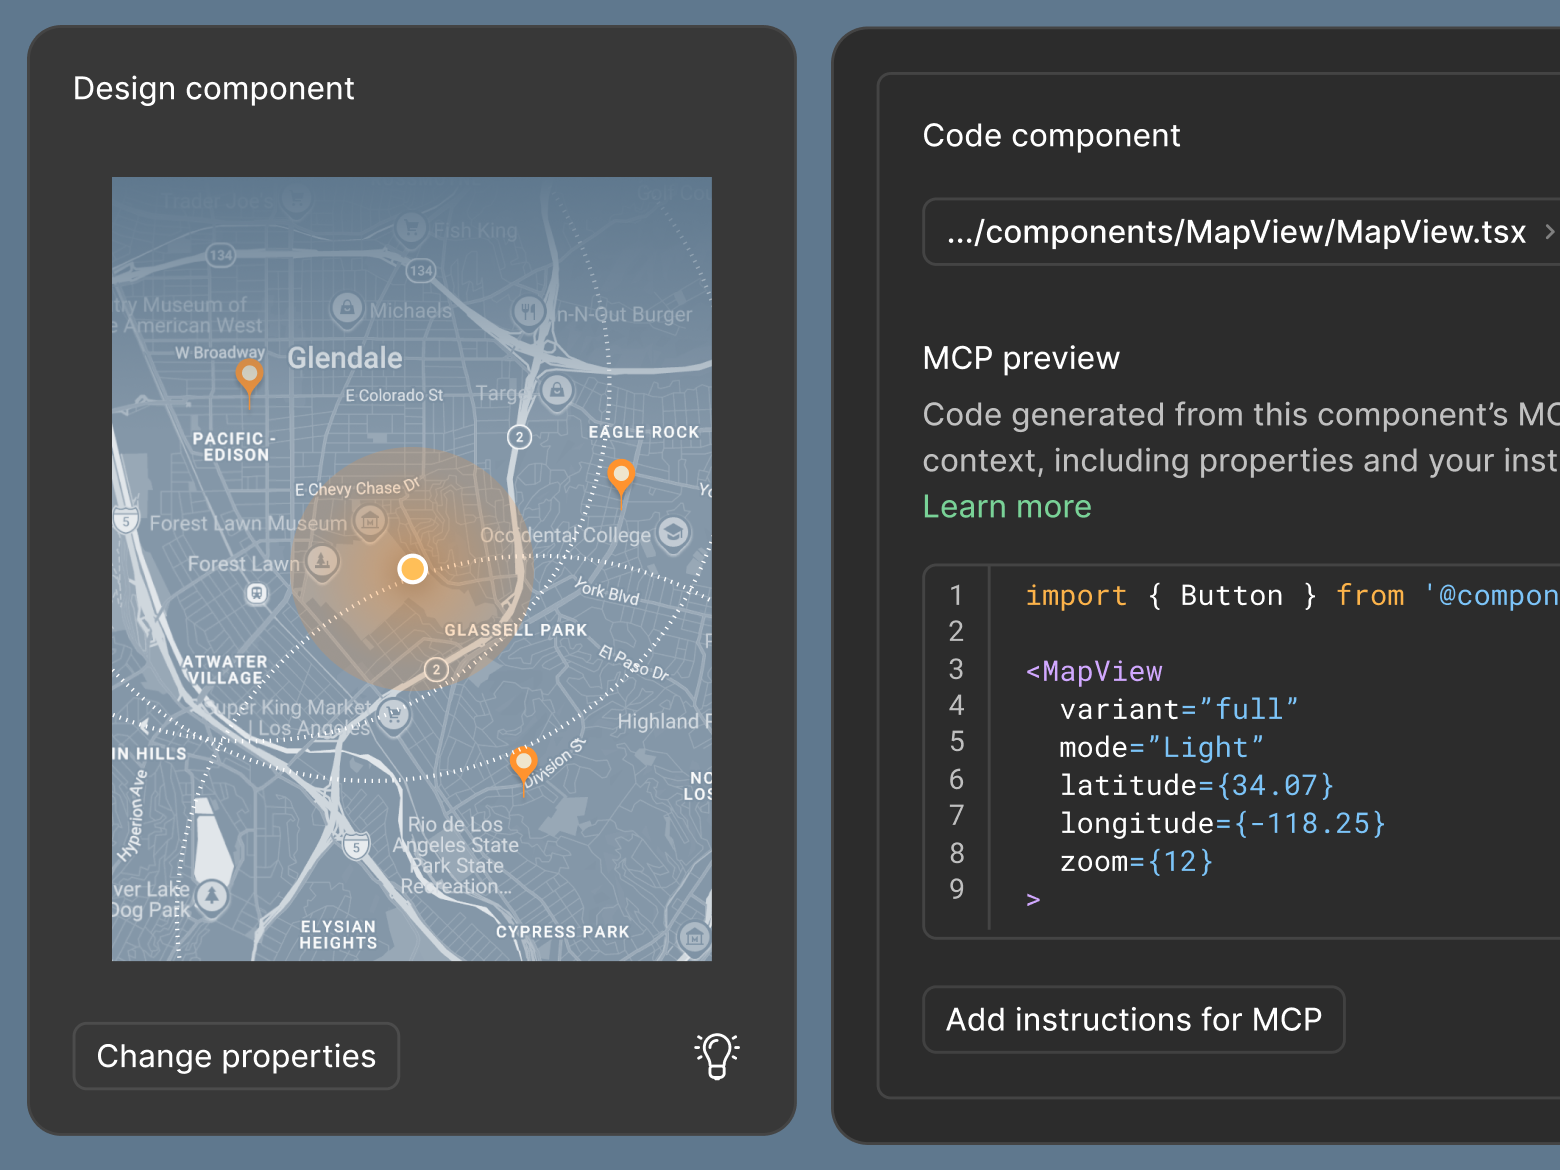Click the <MapView tag in code preview
Screen dimensions: 1560x1170
[1094, 671]
